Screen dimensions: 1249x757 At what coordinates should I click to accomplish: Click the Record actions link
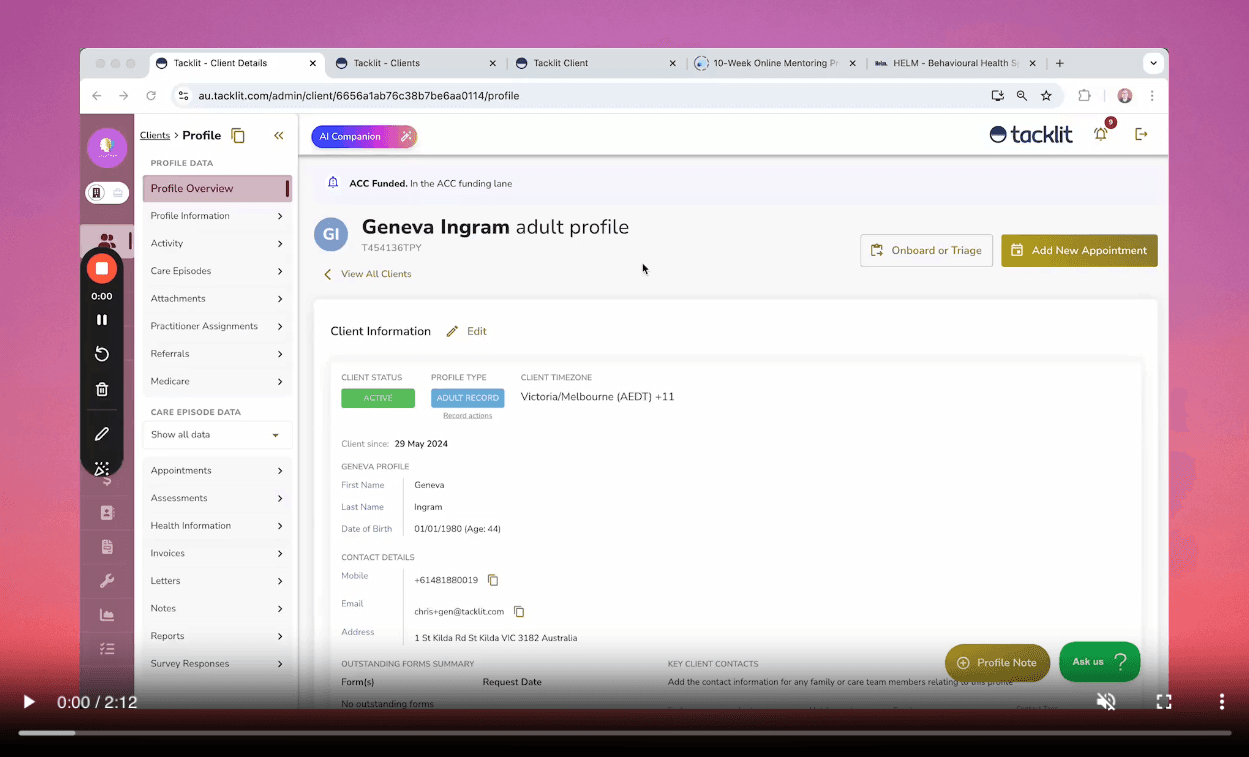[467, 416]
